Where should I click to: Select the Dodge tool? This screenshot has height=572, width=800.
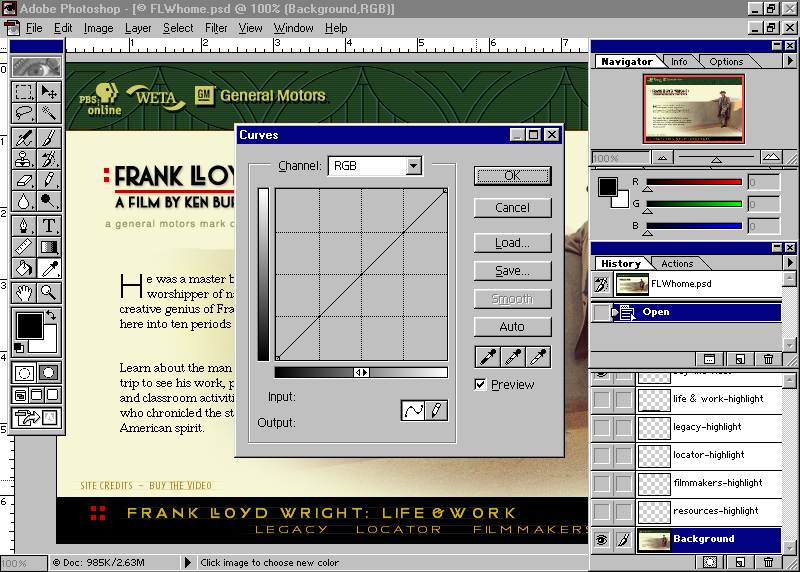click(x=49, y=201)
